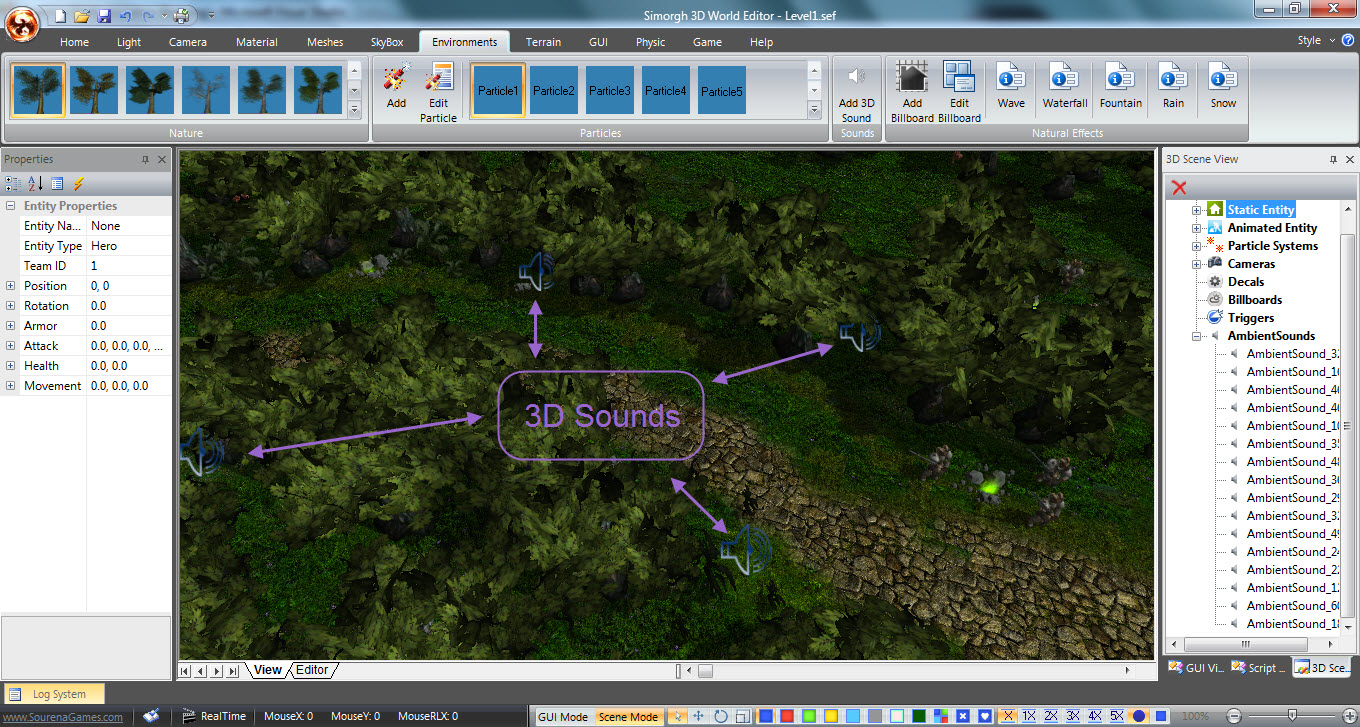Select the Particle5 preset
This screenshot has width=1360, height=727.
coord(722,91)
